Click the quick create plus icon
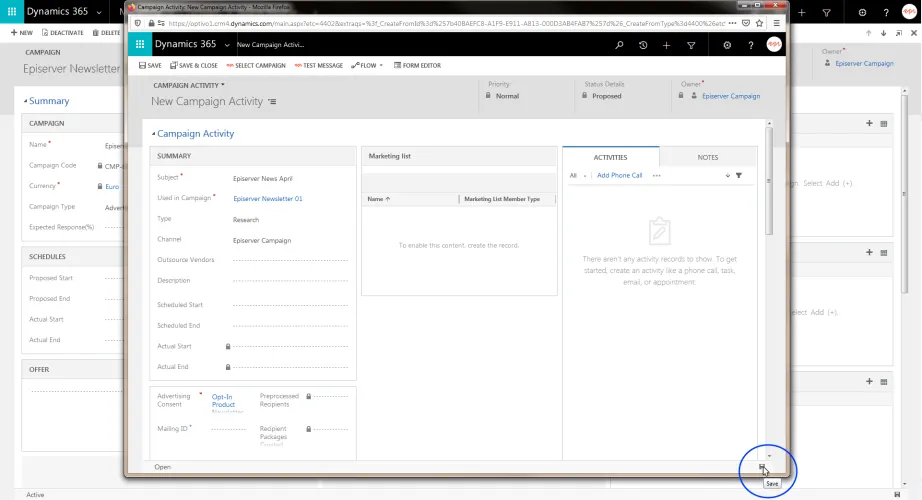 tap(666, 45)
